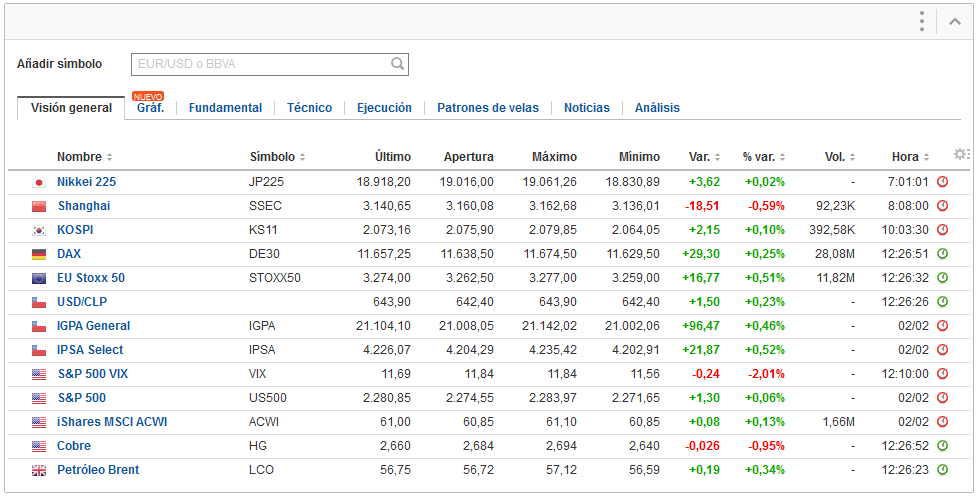978x499 pixels.
Task: Open table settings gear icon
Action: click(x=962, y=154)
